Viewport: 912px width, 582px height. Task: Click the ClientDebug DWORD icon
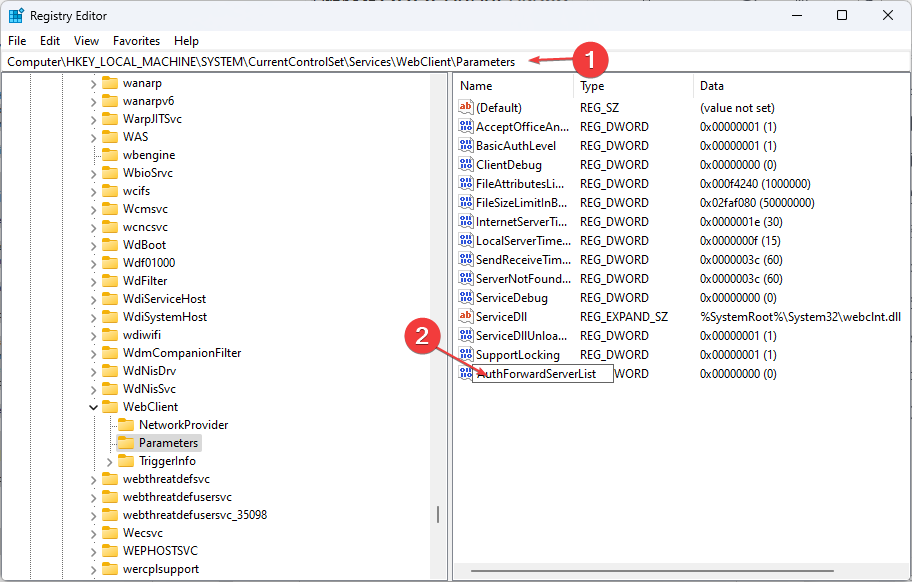coord(465,165)
